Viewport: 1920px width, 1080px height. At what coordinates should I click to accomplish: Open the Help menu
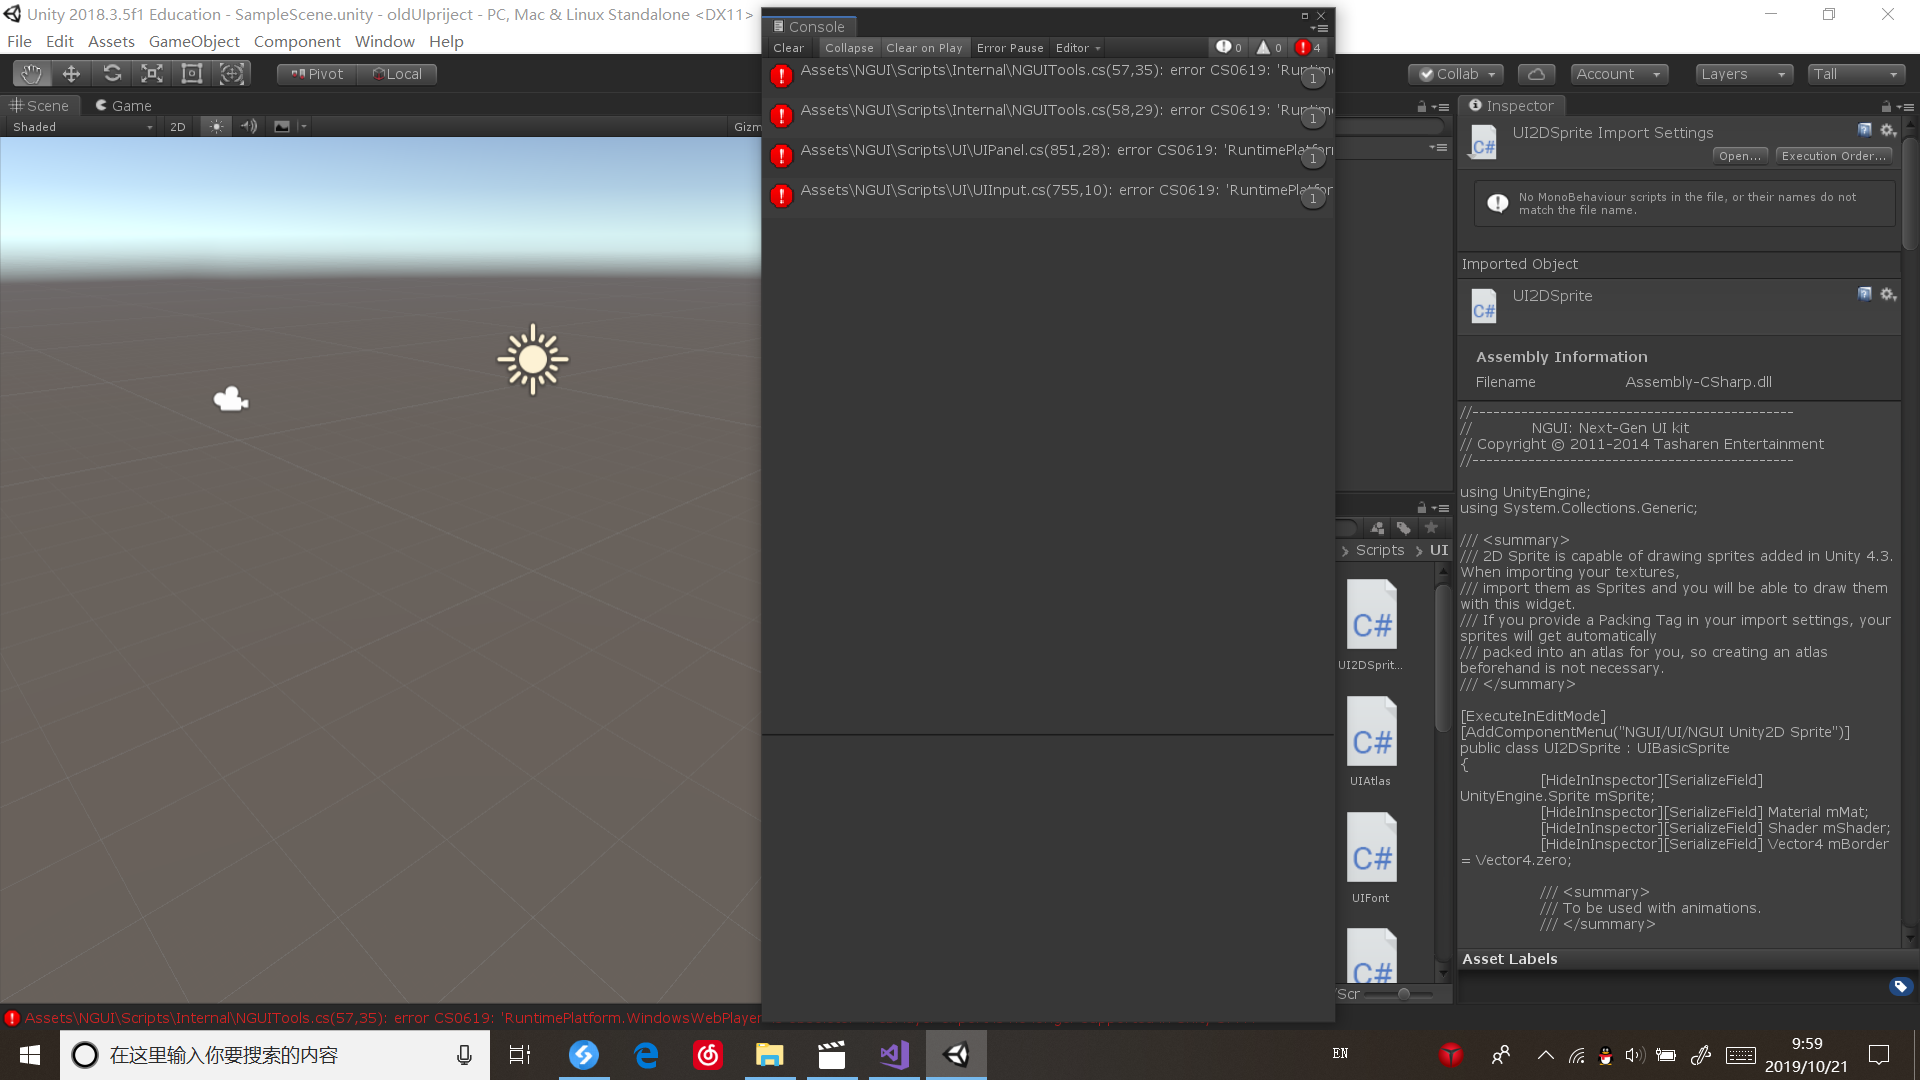coord(446,41)
